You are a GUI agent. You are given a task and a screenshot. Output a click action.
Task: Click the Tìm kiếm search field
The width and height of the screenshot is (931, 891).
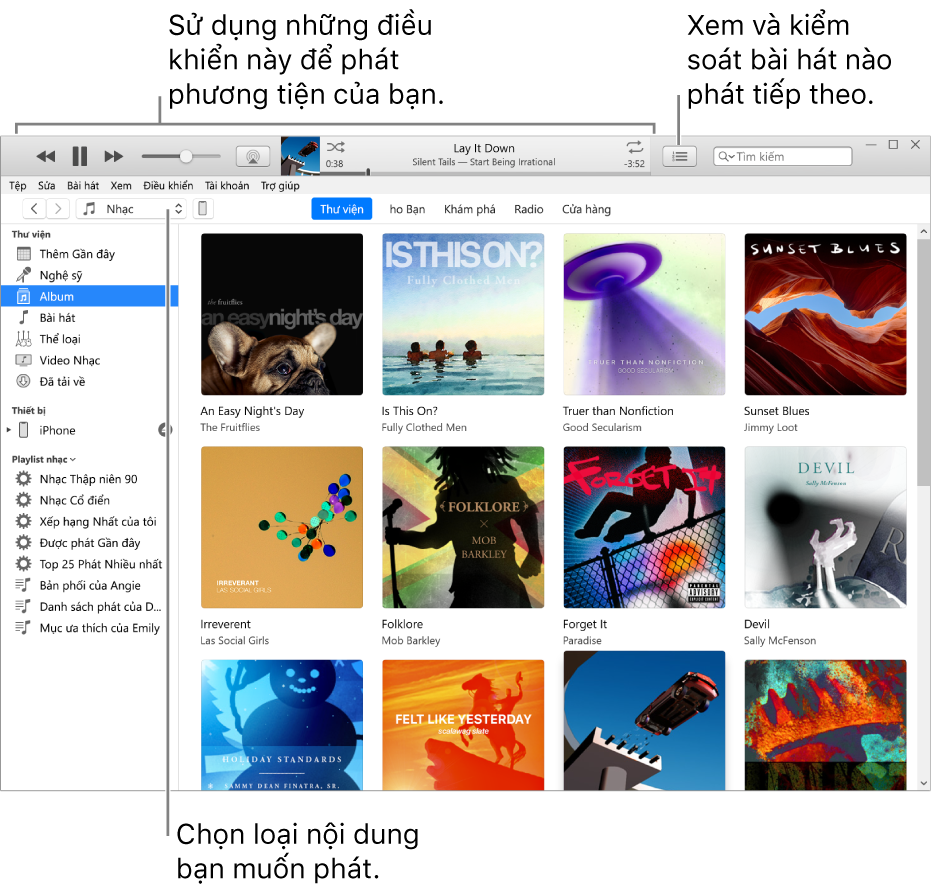point(783,157)
